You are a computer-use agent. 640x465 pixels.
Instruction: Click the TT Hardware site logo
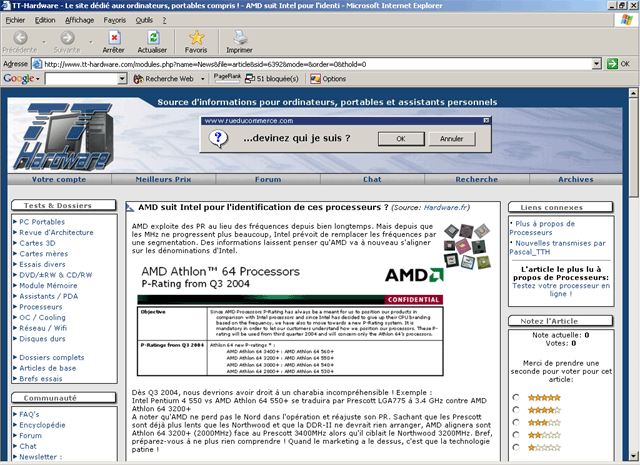[x=65, y=136]
